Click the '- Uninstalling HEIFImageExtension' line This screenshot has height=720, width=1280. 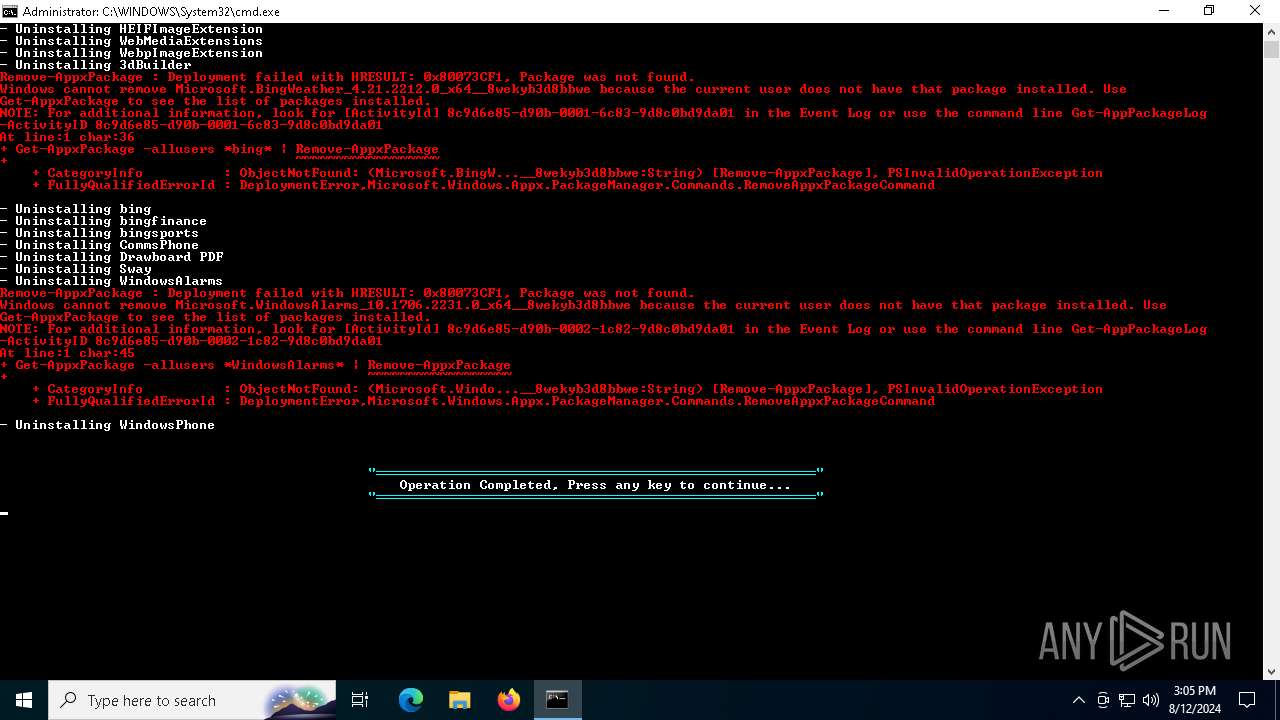click(x=131, y=29)
